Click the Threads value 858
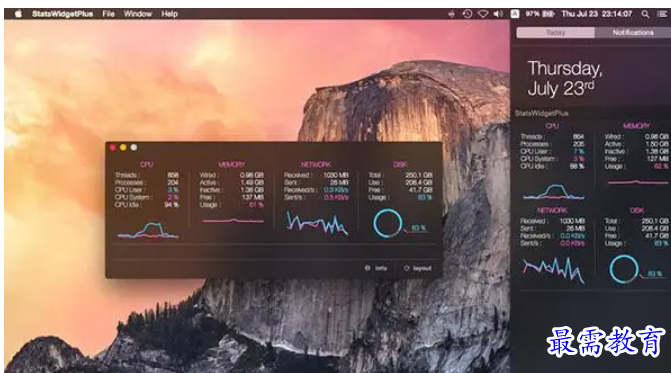 click(x=173, y=175)
